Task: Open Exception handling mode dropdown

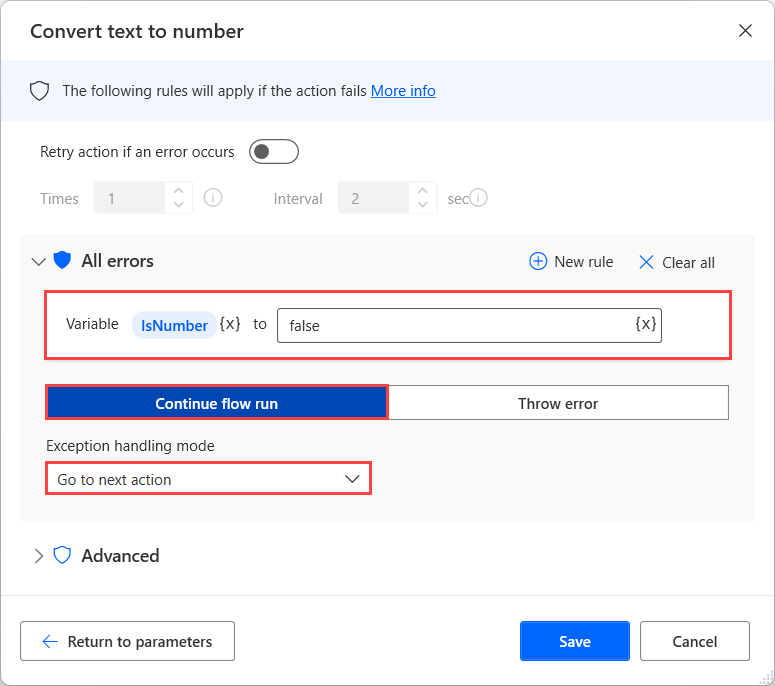Action: tap(208, 479)
